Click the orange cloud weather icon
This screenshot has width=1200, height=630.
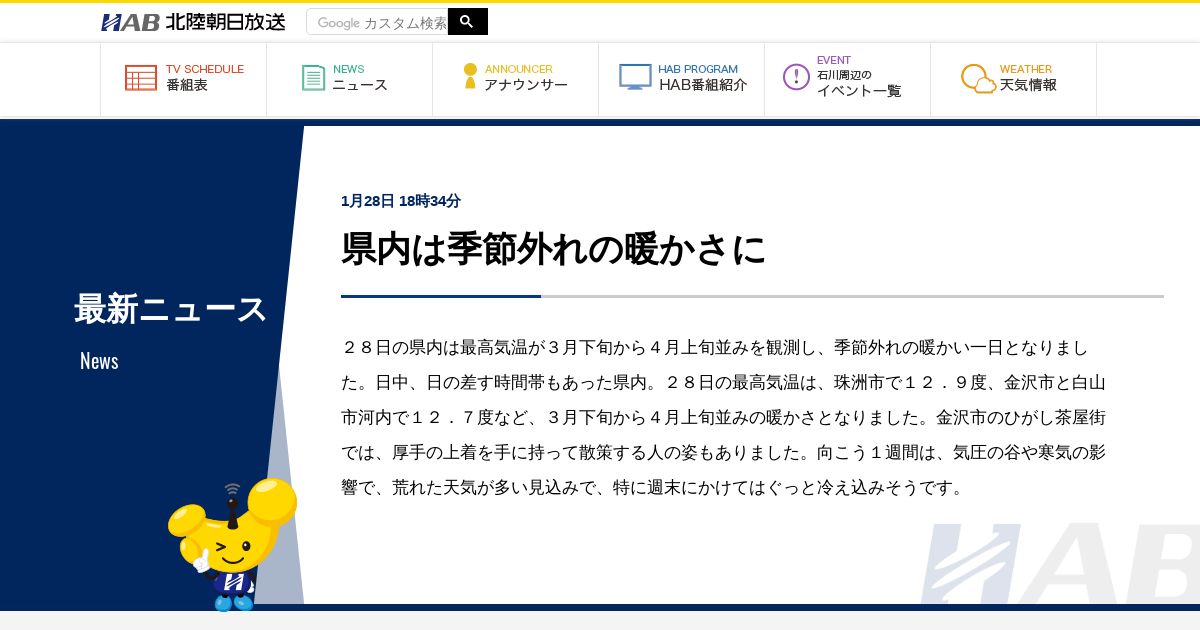click(978, 79)
